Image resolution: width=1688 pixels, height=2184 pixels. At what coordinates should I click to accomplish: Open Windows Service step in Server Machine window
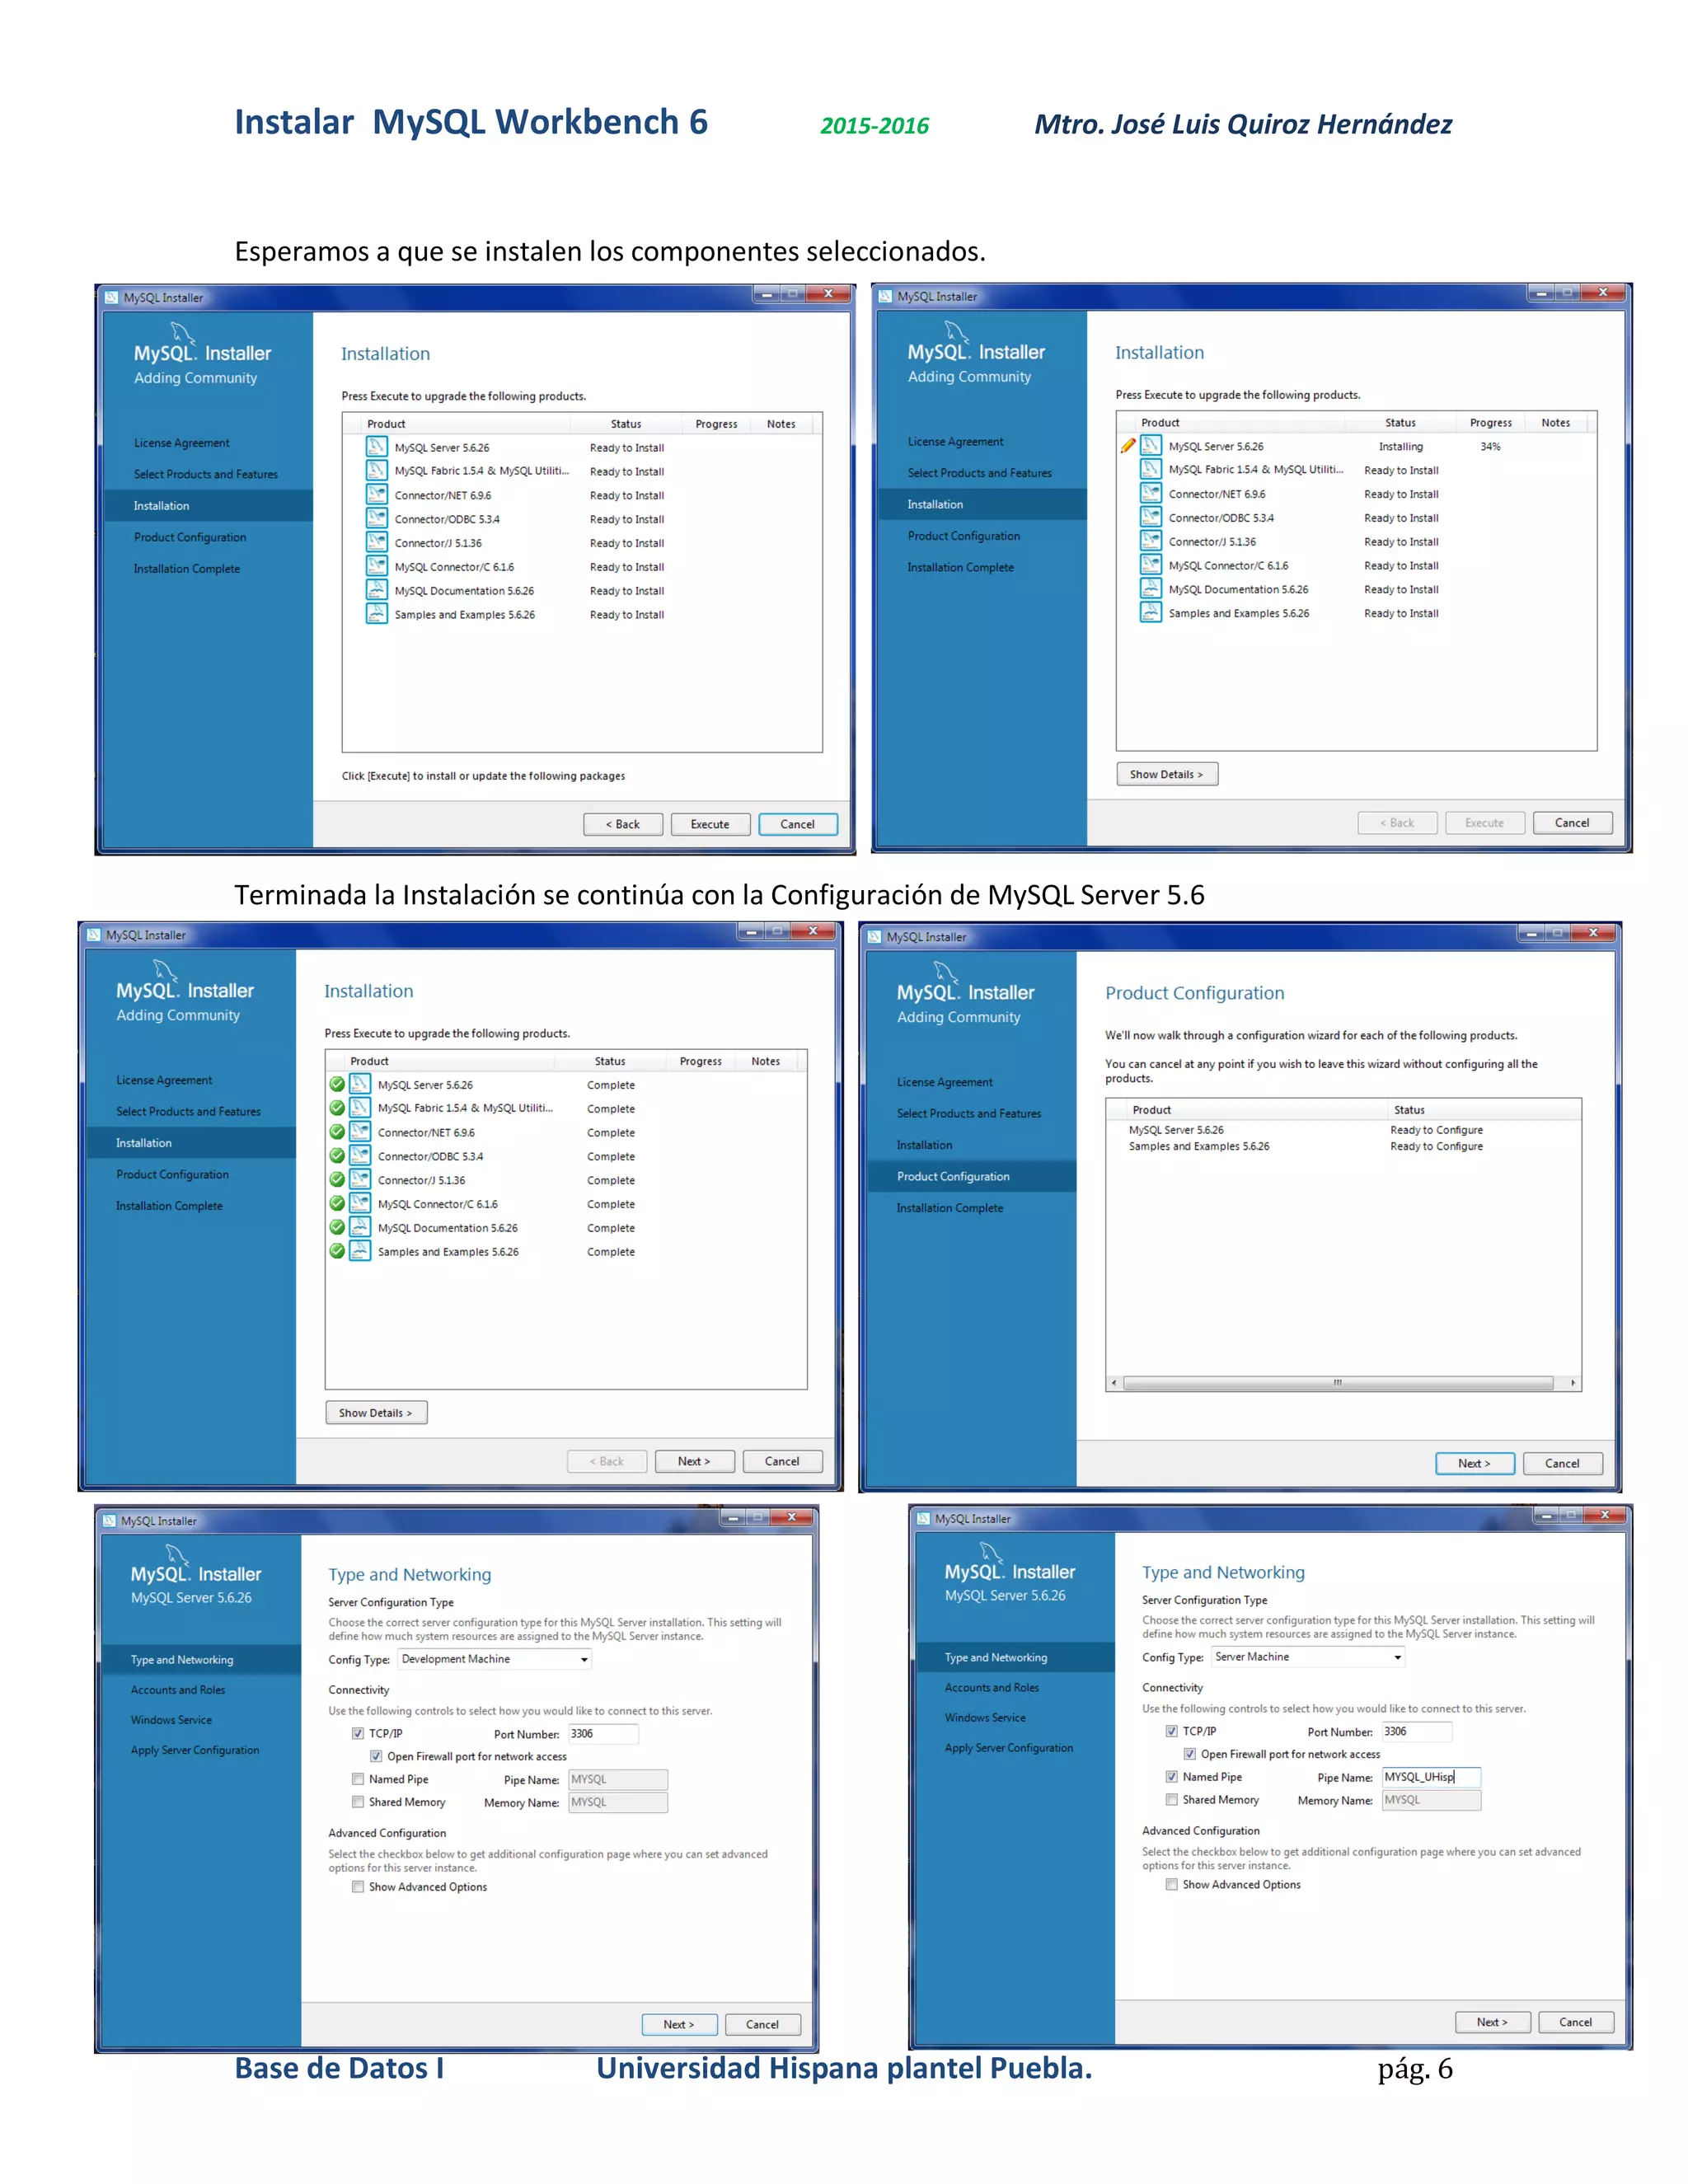point(985,1719)
